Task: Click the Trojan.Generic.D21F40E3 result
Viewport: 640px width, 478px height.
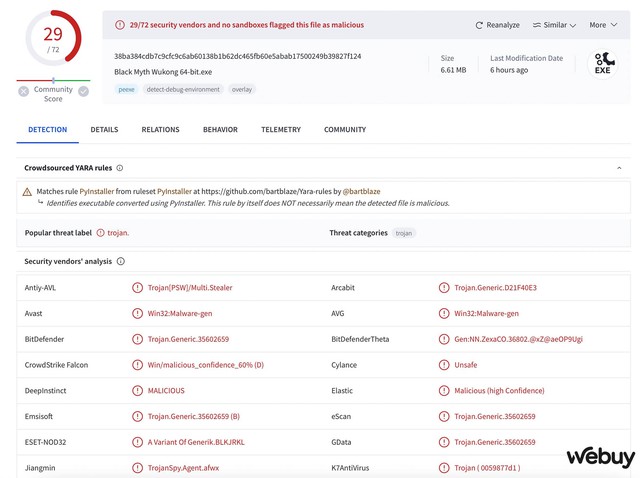Action: tap(496, 288)
